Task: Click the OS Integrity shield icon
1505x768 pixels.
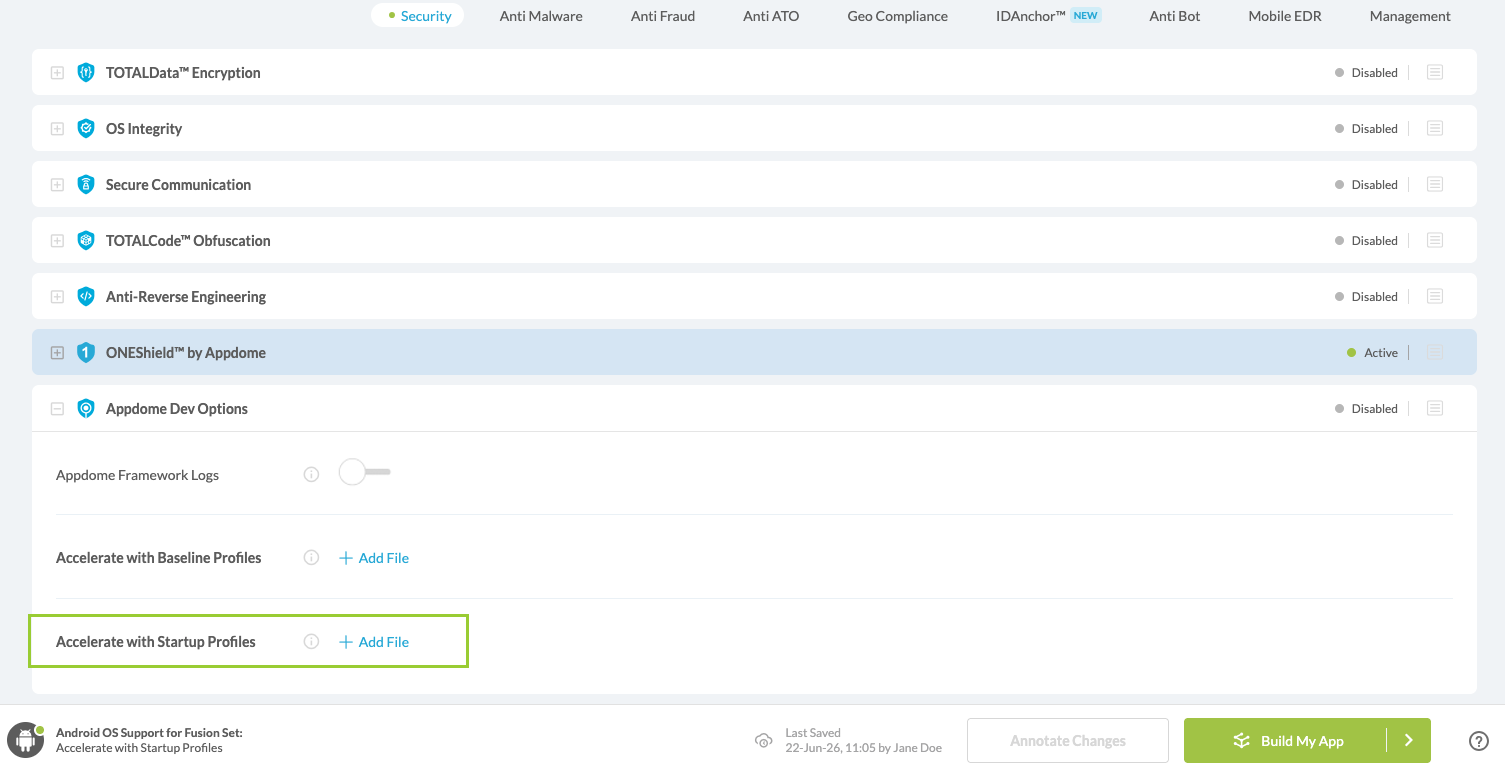Action: (x=86, y=128)
